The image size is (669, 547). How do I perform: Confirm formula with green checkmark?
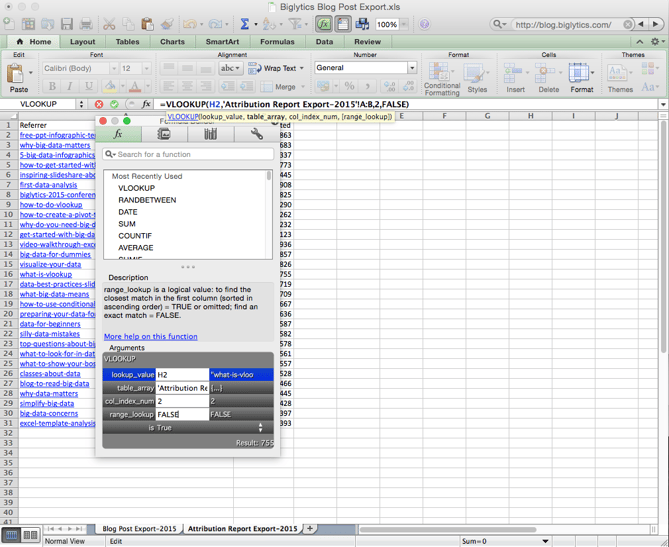tap(114, 104)
